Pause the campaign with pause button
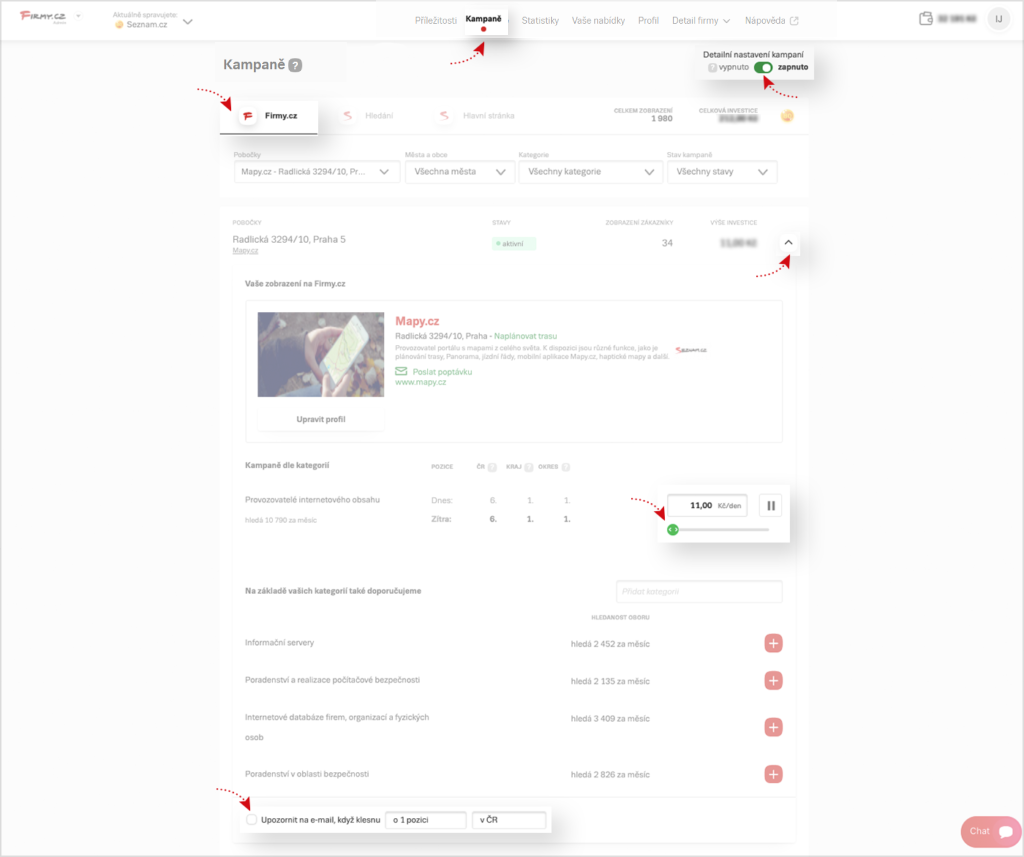Viewport: 1024px width, 857px height. coord(771,506)
